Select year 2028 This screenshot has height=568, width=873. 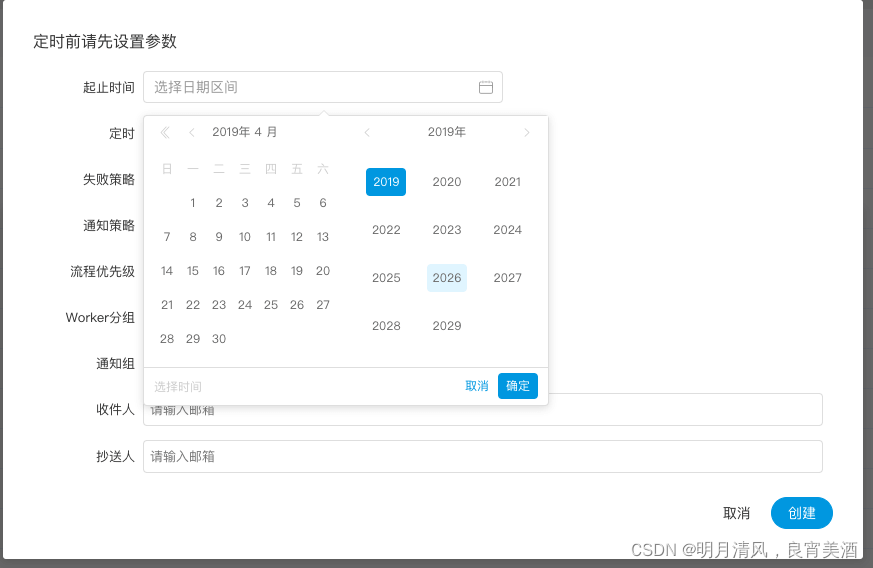pos(386,325)
